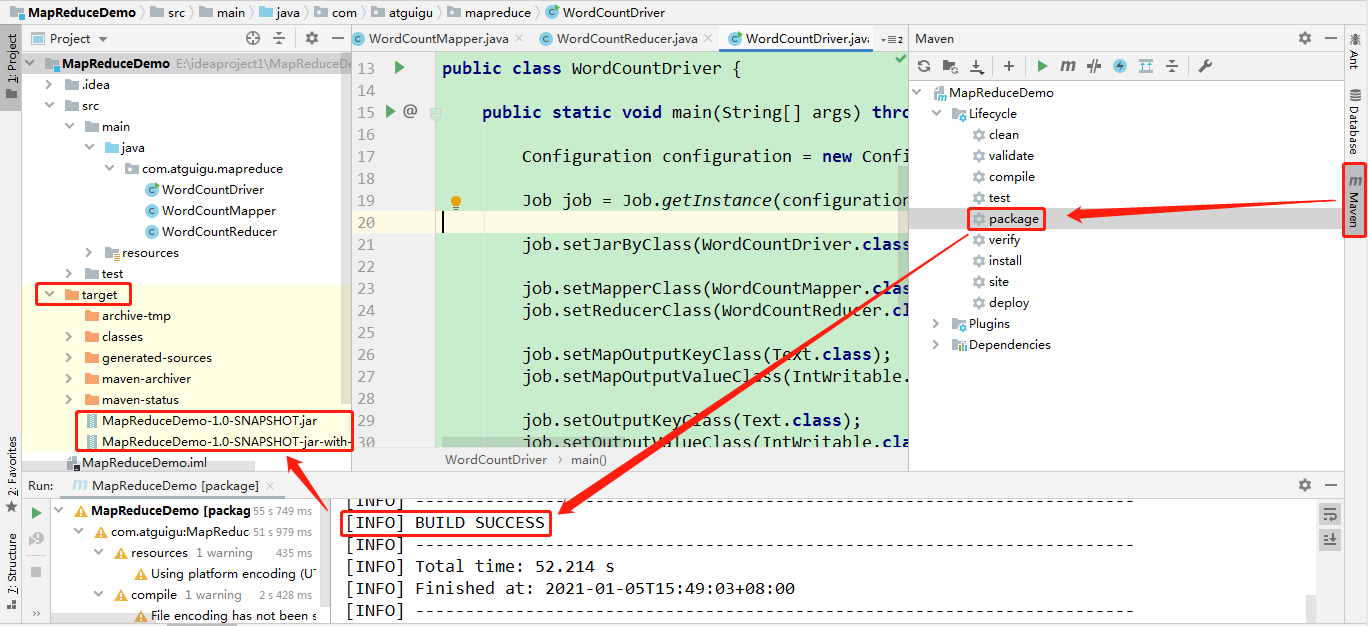Collapse the target folder

pyautogui.click(x=49, y=295)
